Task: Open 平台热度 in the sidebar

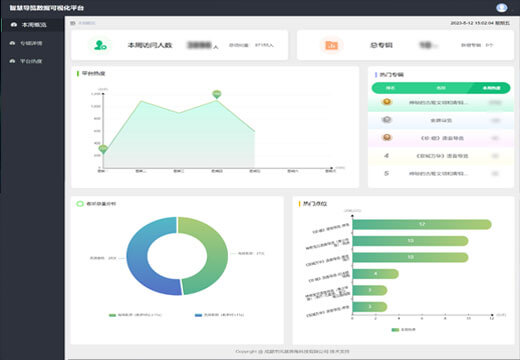Action: pyautogui.click(x=32, y=61)
